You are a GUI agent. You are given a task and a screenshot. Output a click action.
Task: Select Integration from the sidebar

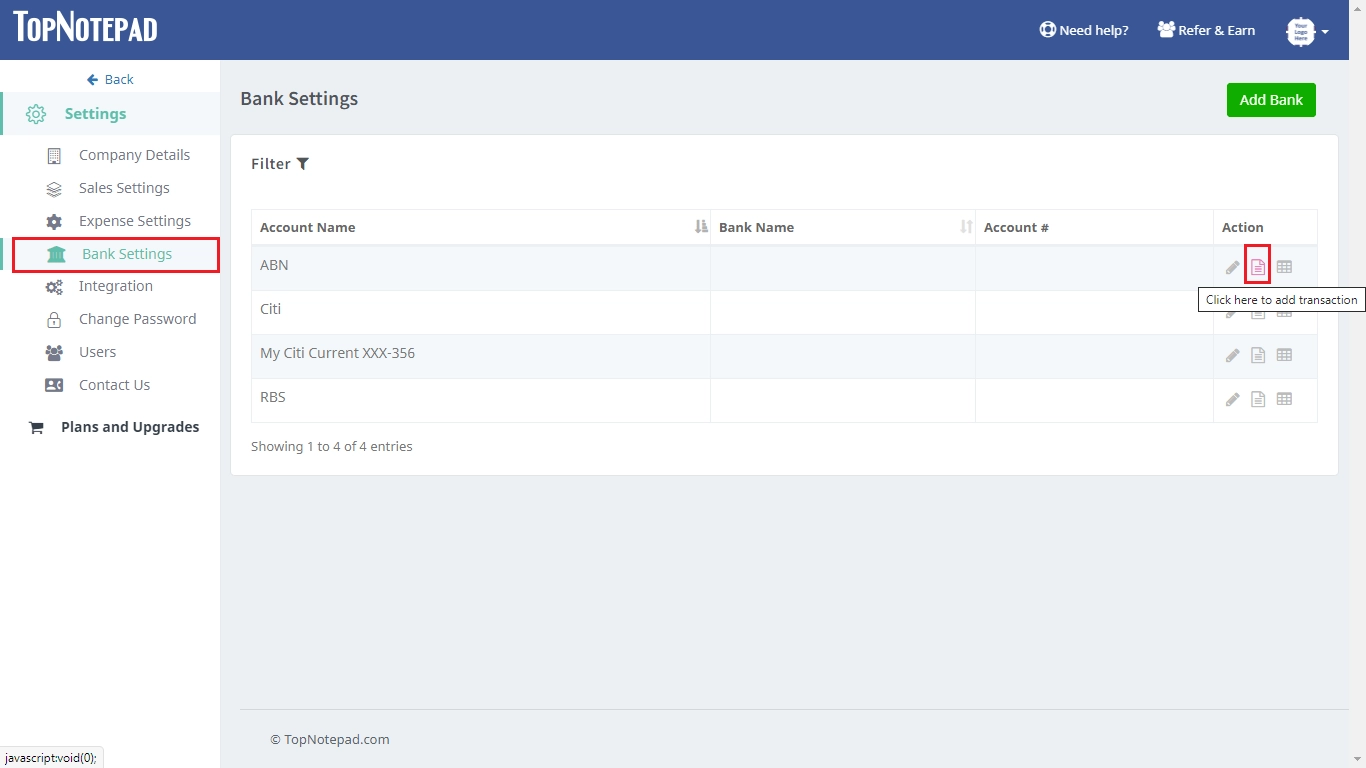115,286
